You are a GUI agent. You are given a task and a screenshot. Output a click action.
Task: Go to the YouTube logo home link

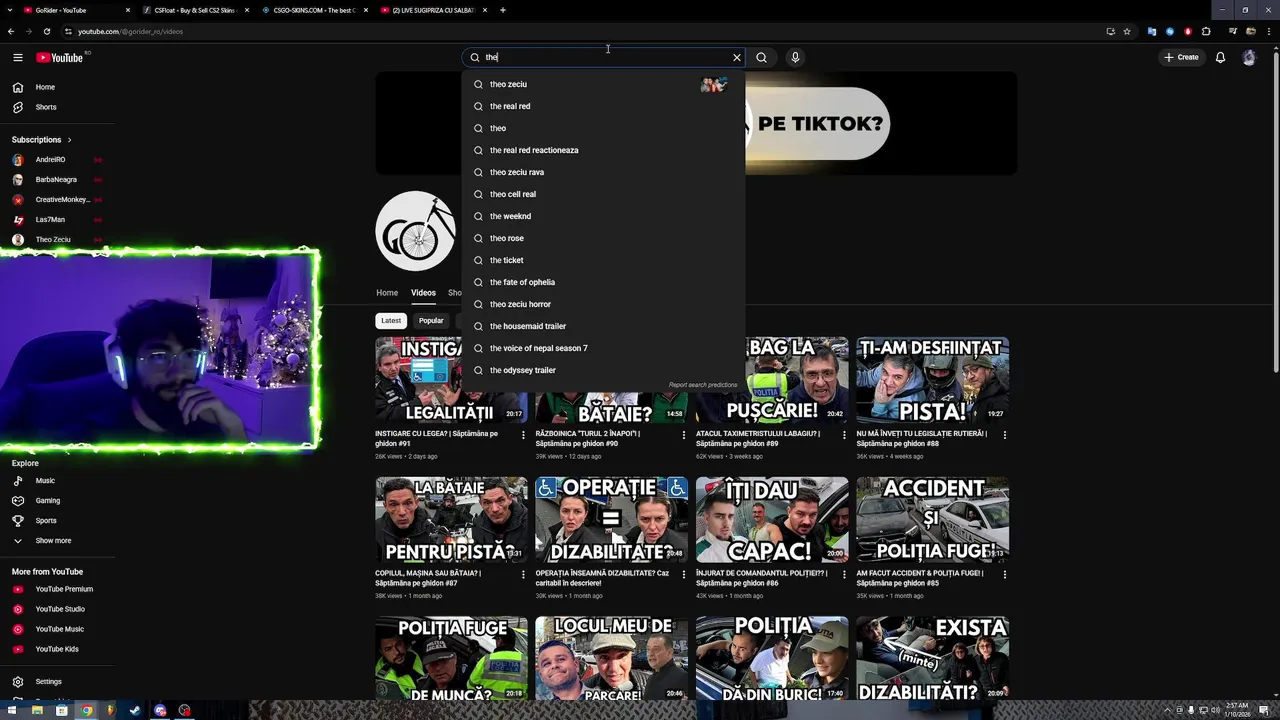point(61,57)
